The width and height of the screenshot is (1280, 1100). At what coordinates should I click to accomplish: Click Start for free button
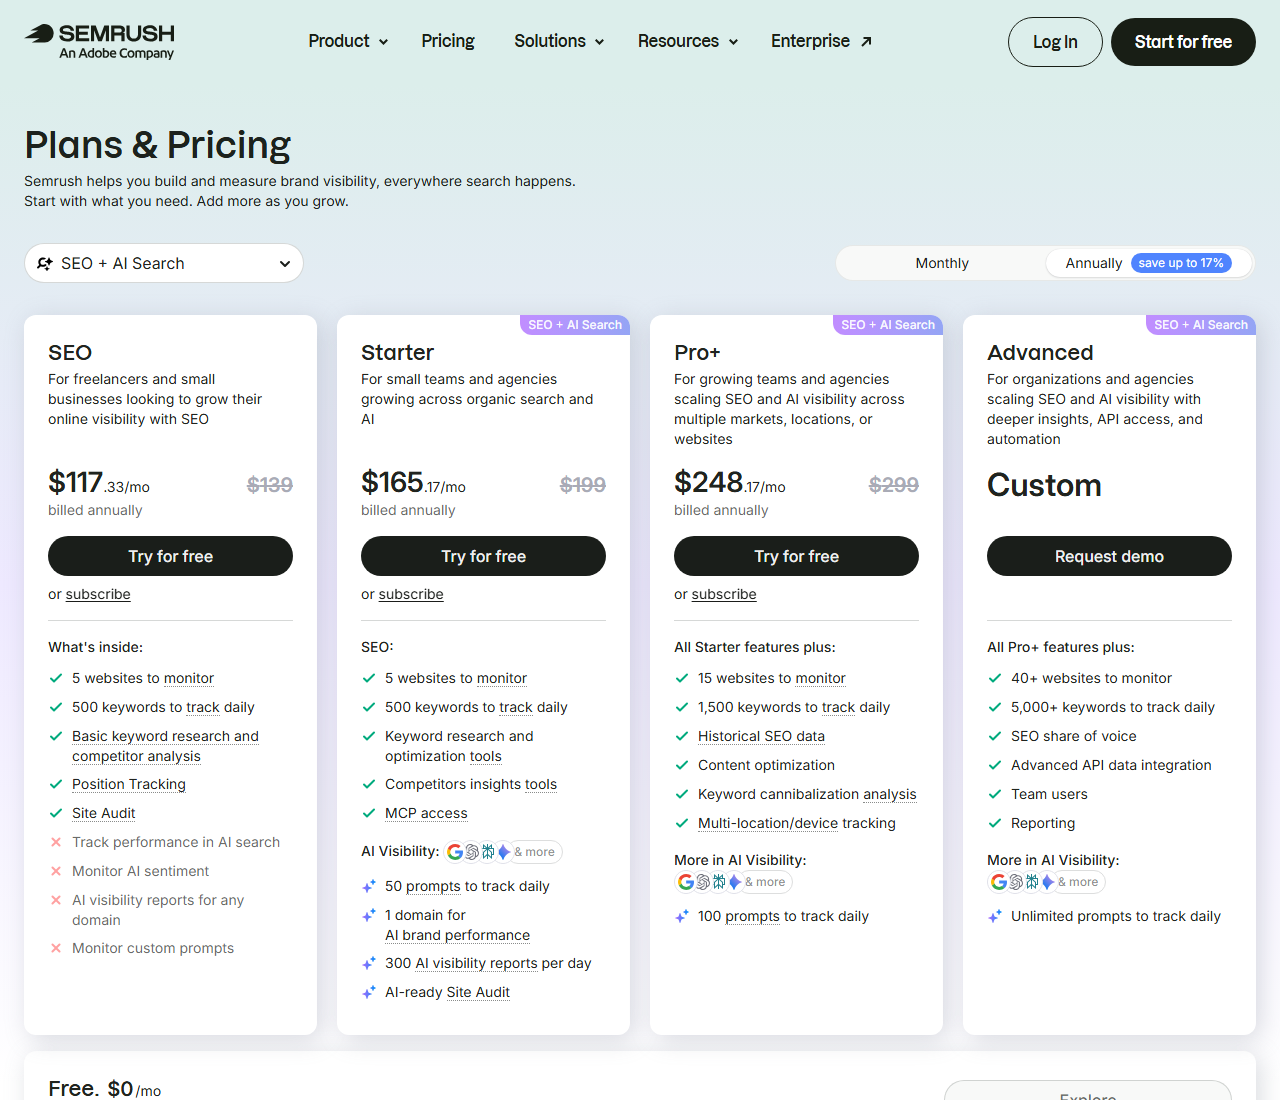click(1183, 42)
